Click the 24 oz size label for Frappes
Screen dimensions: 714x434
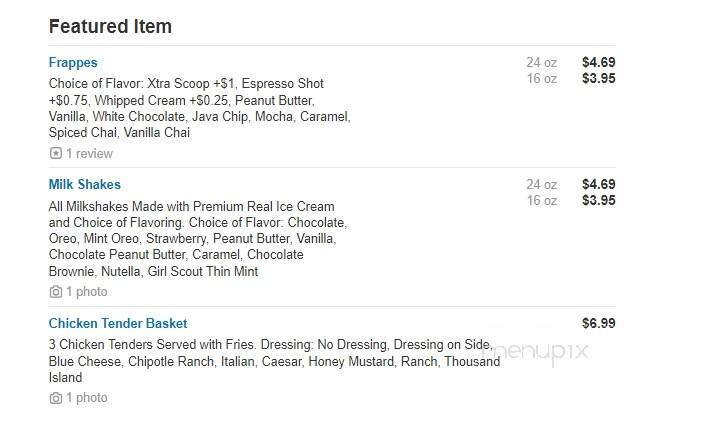pyautogui.click(x=541, y=62)
